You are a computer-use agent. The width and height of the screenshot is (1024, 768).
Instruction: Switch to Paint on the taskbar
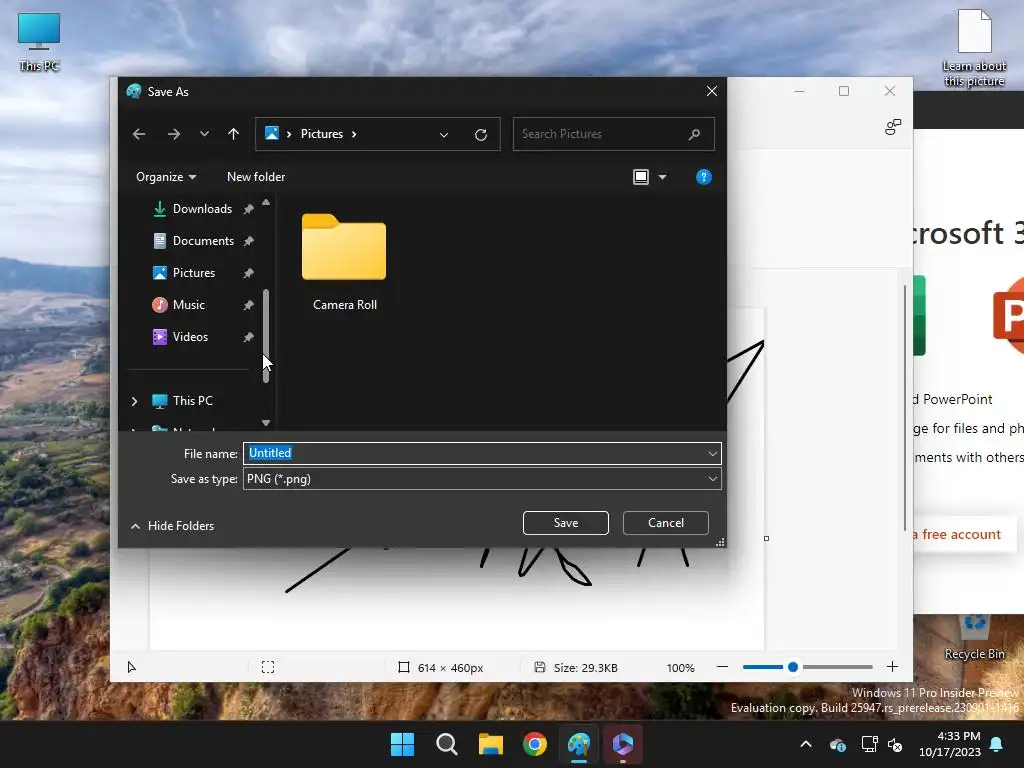579,744
